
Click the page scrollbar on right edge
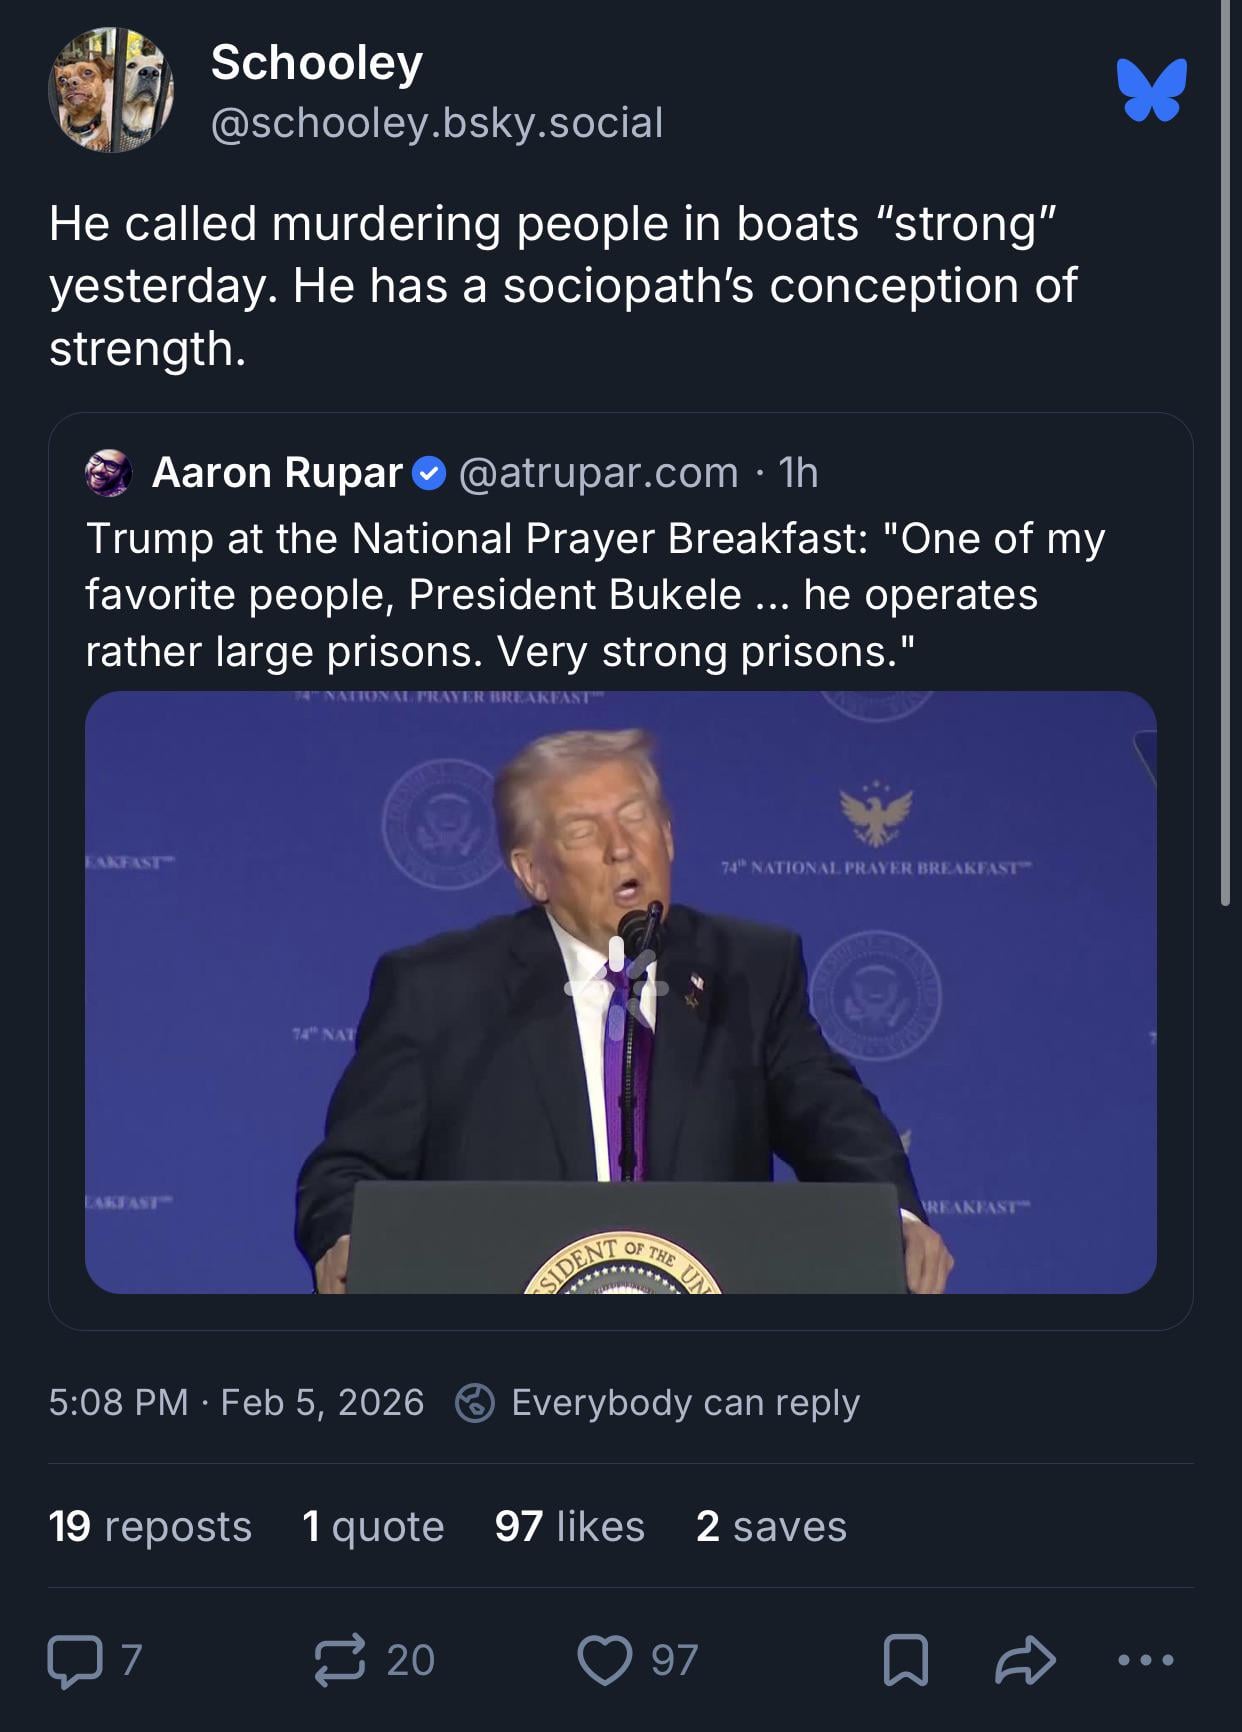[x=1226, y=450]
